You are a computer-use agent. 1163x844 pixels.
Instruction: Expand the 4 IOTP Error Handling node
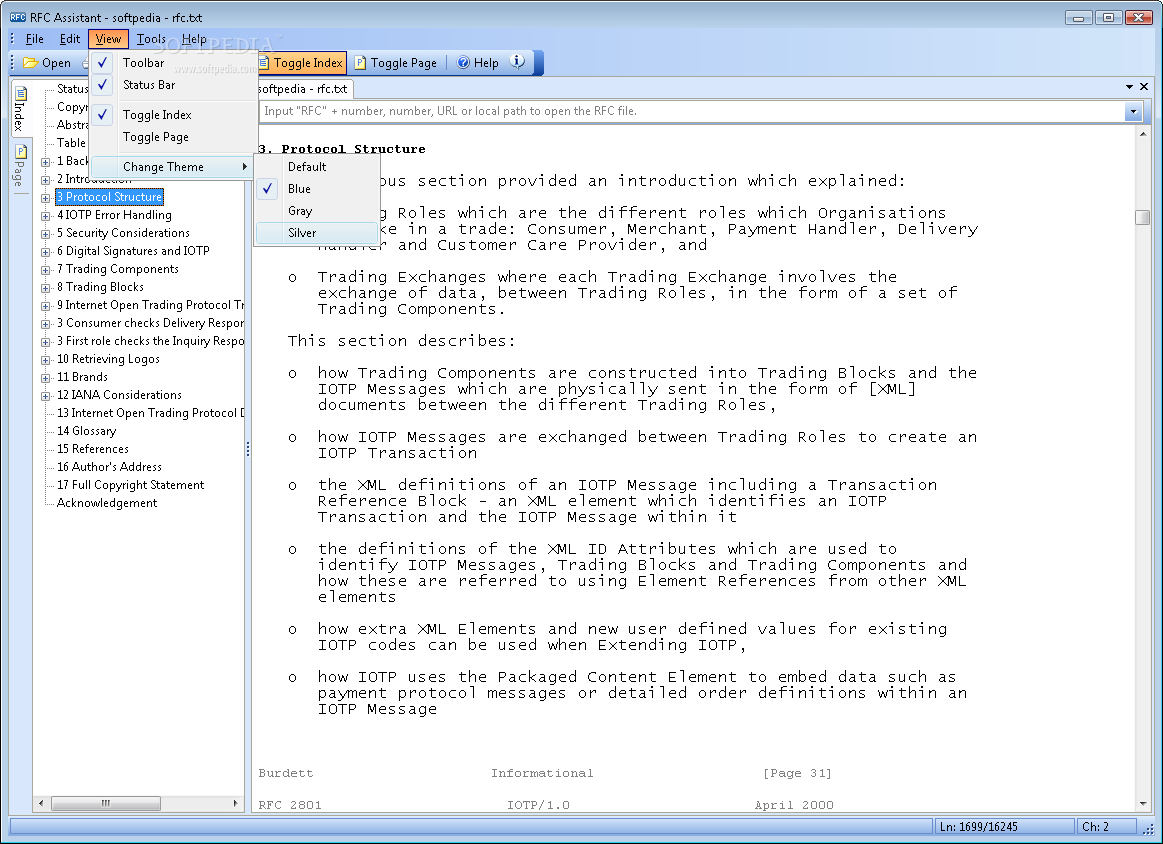[45, 216]
